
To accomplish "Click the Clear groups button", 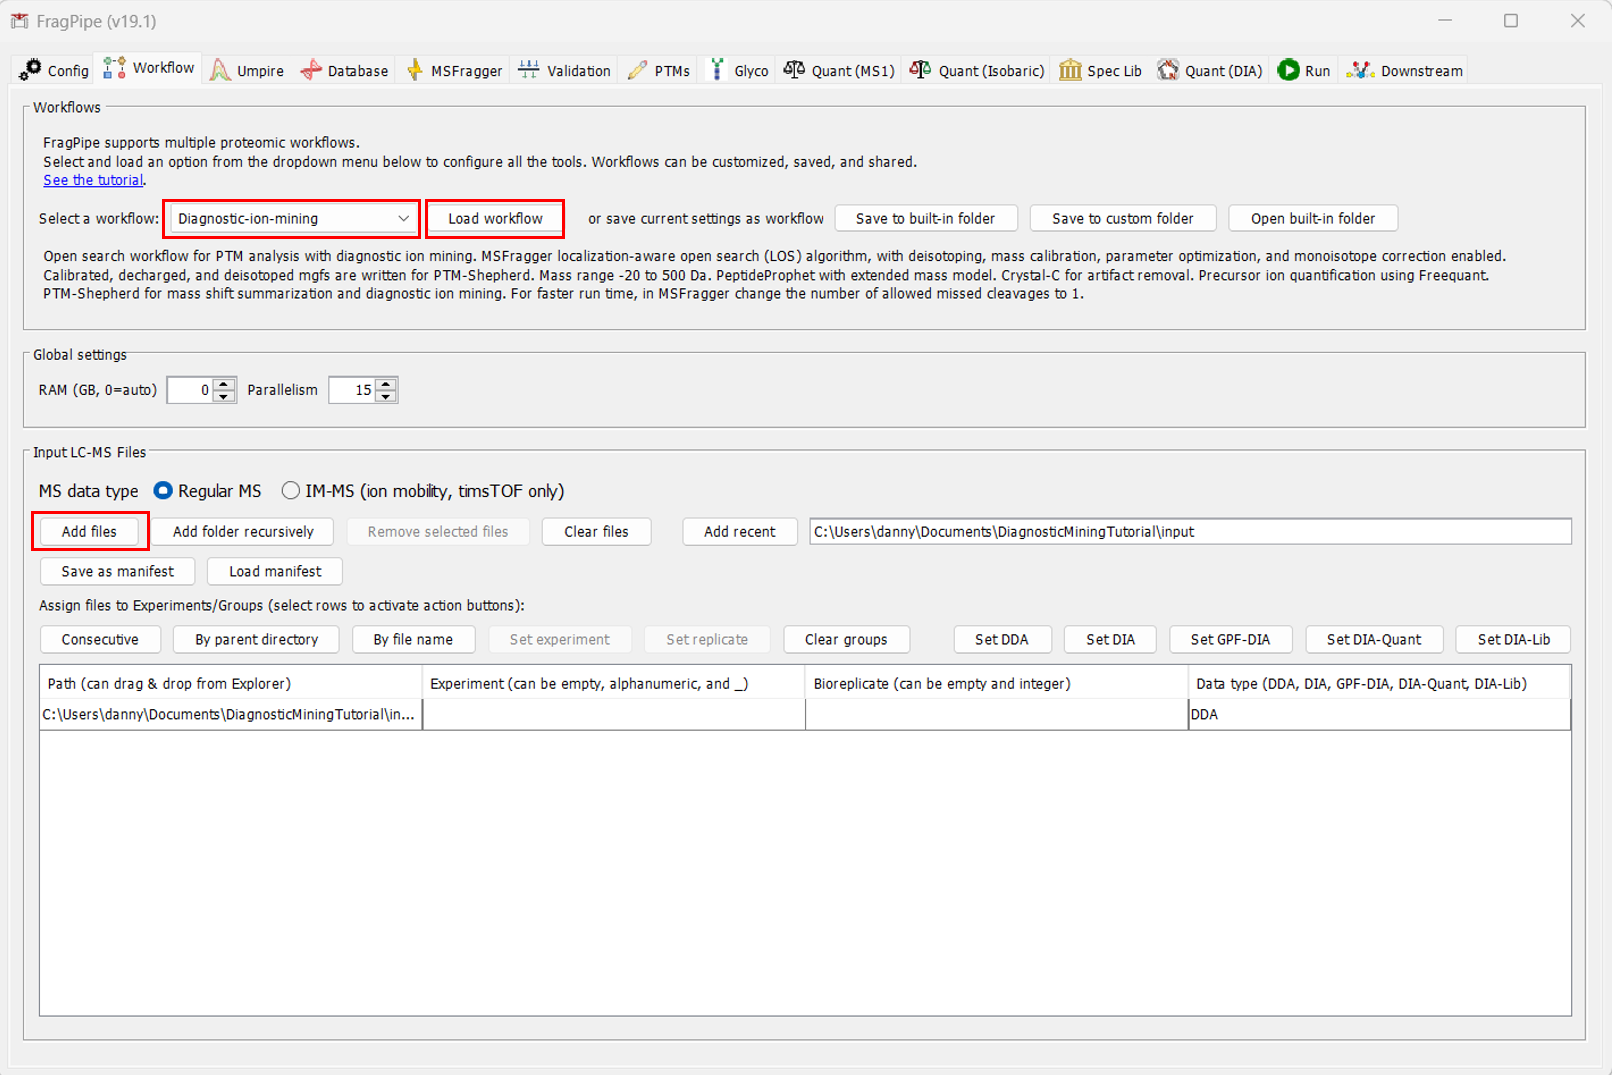I will (x=846, y=639).
